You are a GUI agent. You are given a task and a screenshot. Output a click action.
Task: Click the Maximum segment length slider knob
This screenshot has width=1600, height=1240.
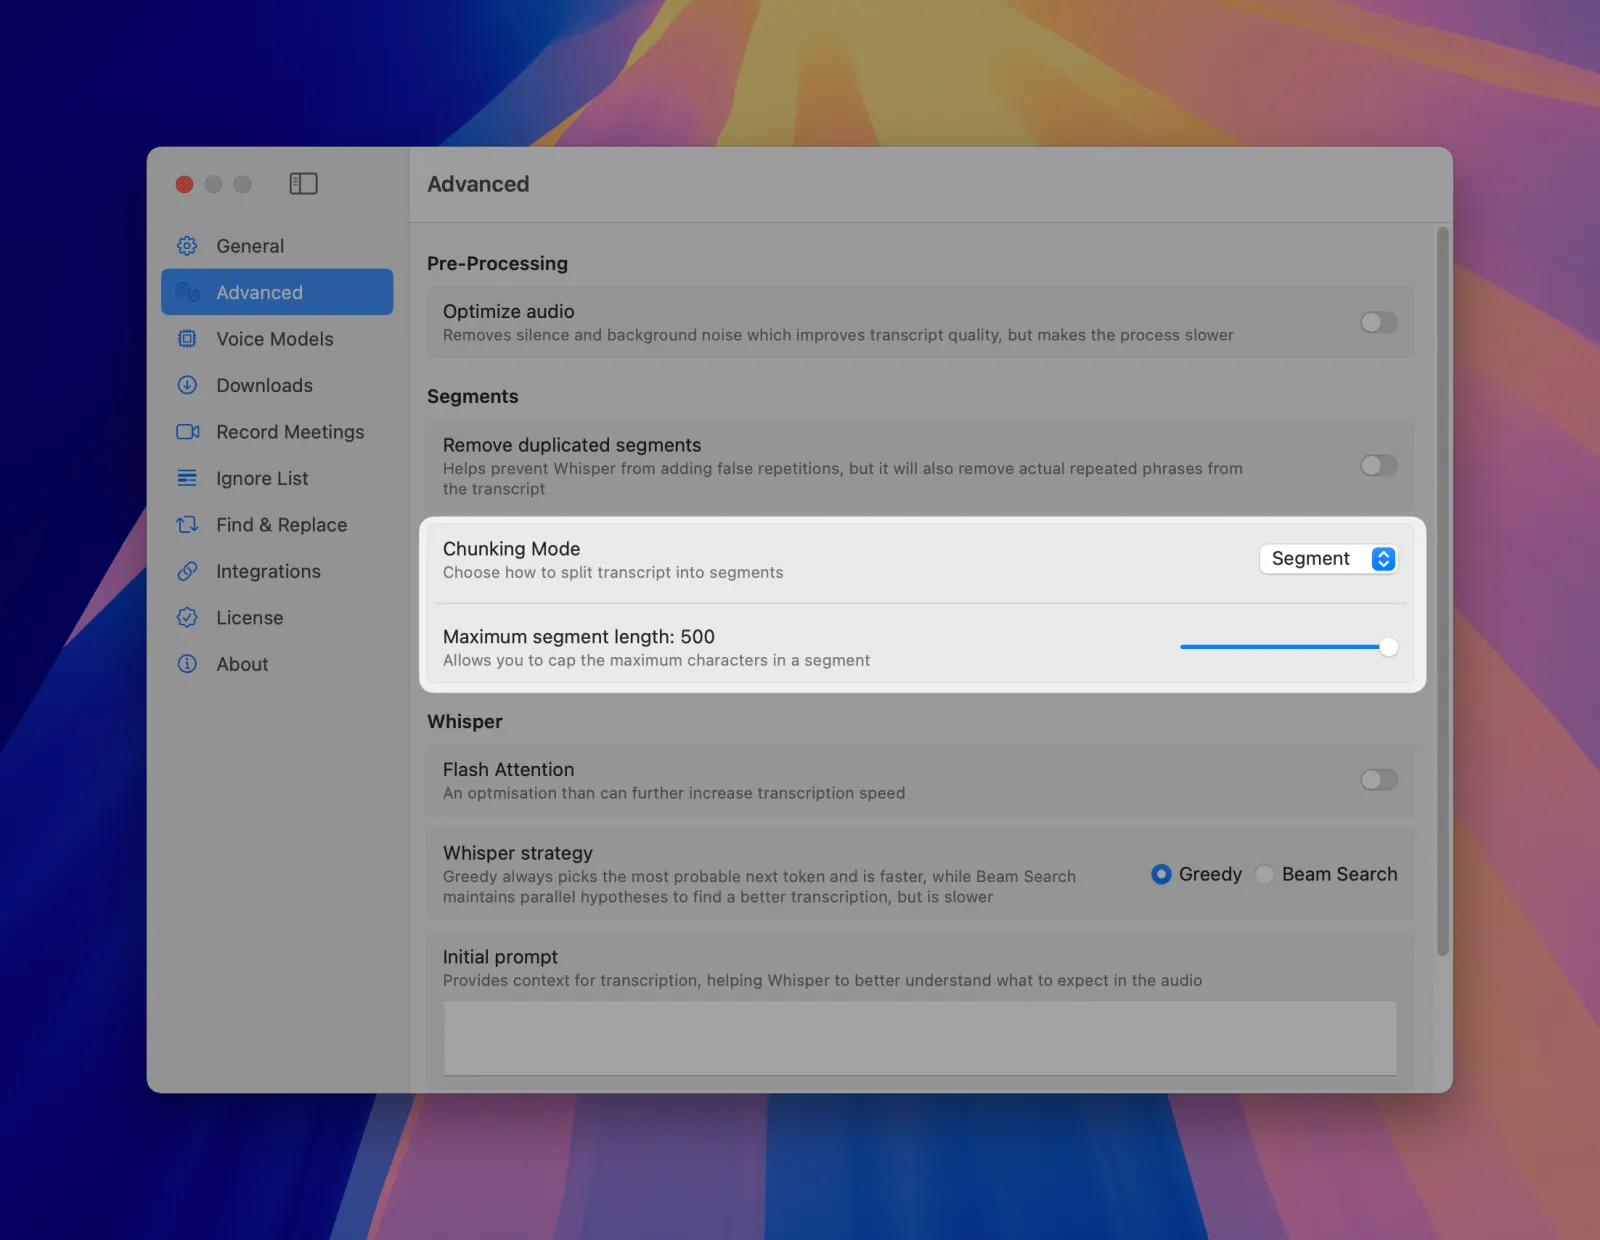(1388, 647)
